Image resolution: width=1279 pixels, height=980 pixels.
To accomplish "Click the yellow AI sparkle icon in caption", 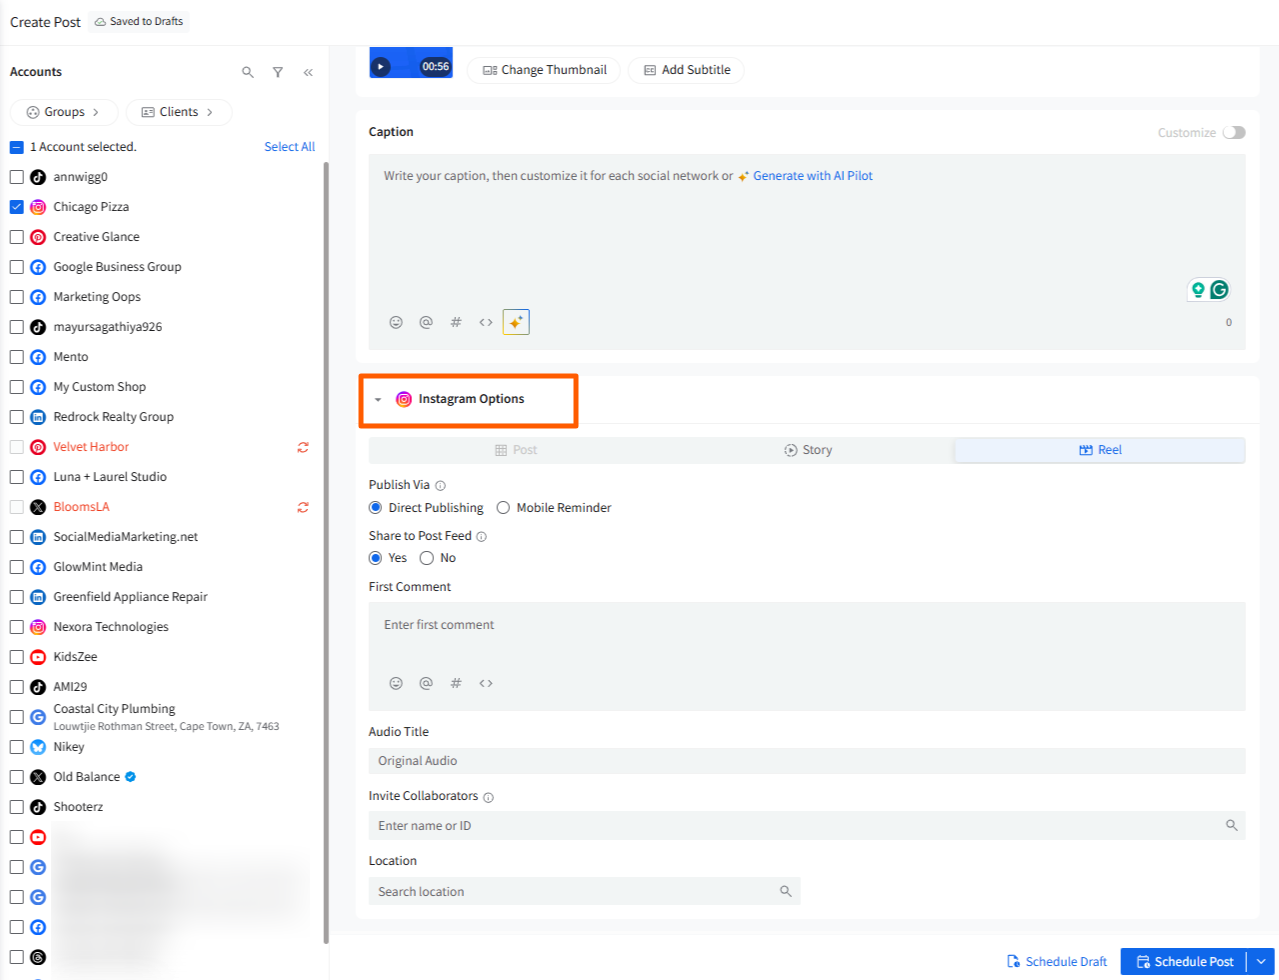I will click(516, 322).
